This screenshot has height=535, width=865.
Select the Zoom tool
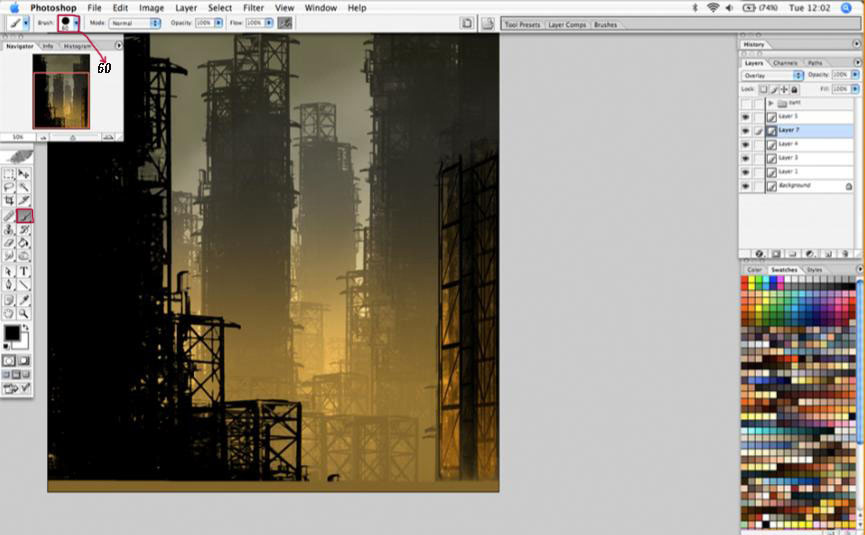(x=24, y=313)
